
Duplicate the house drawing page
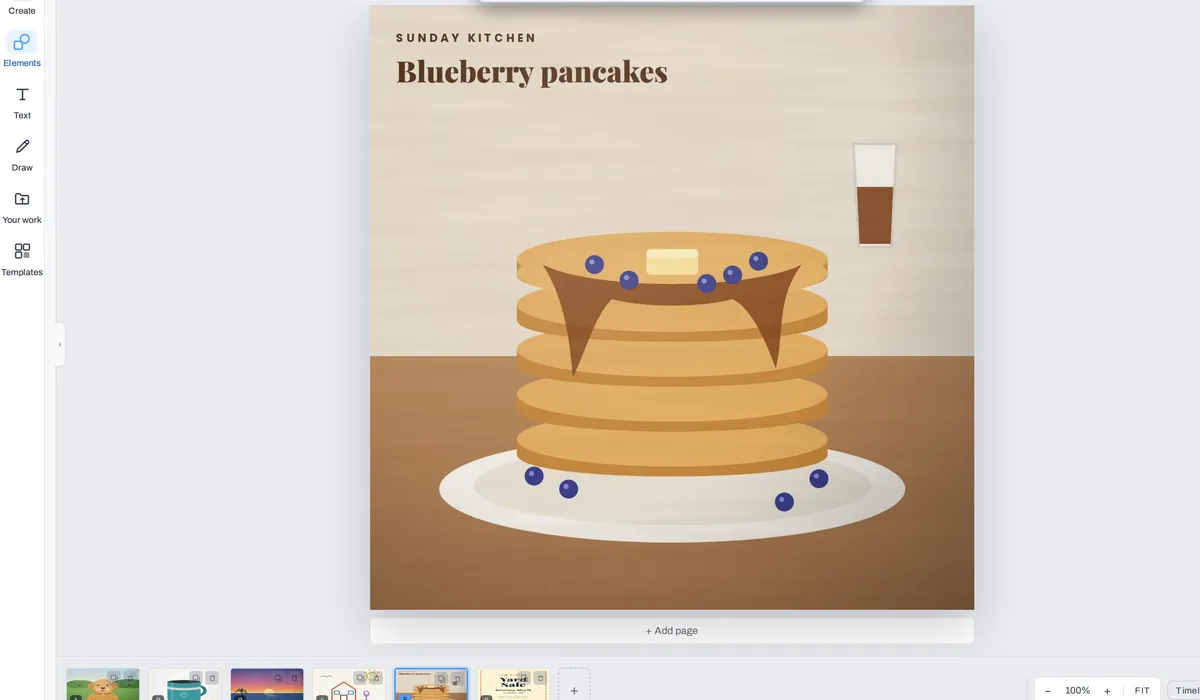pos(359,678)
